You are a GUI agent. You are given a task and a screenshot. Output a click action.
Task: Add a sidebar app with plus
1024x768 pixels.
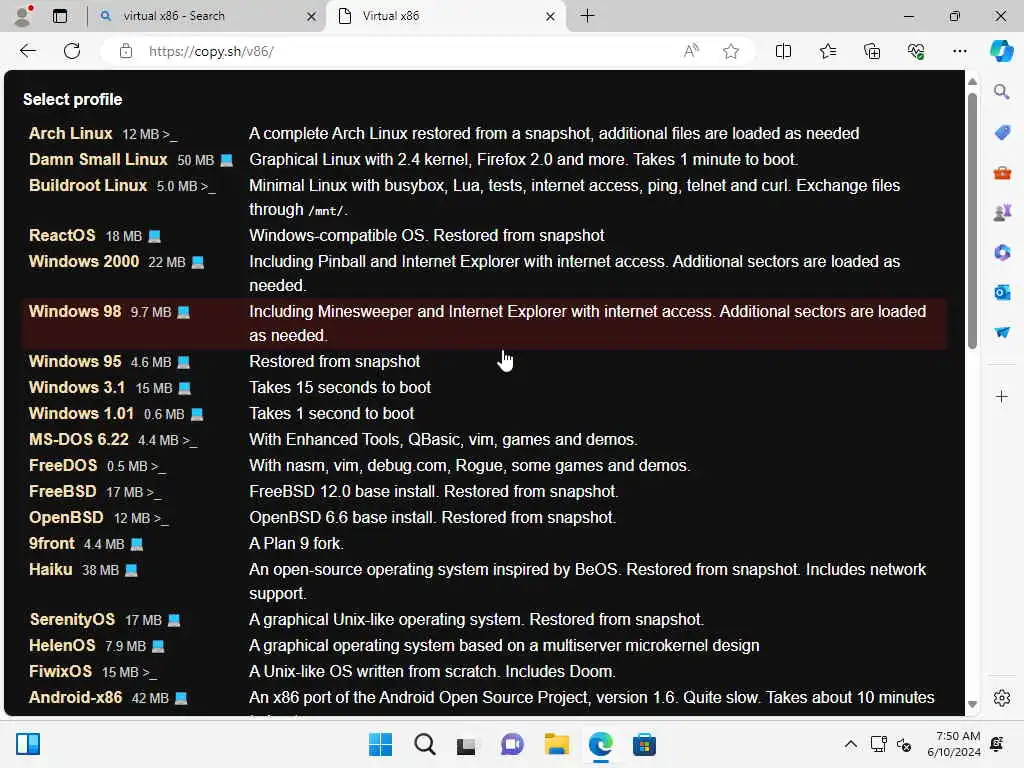pos(1002,396)
